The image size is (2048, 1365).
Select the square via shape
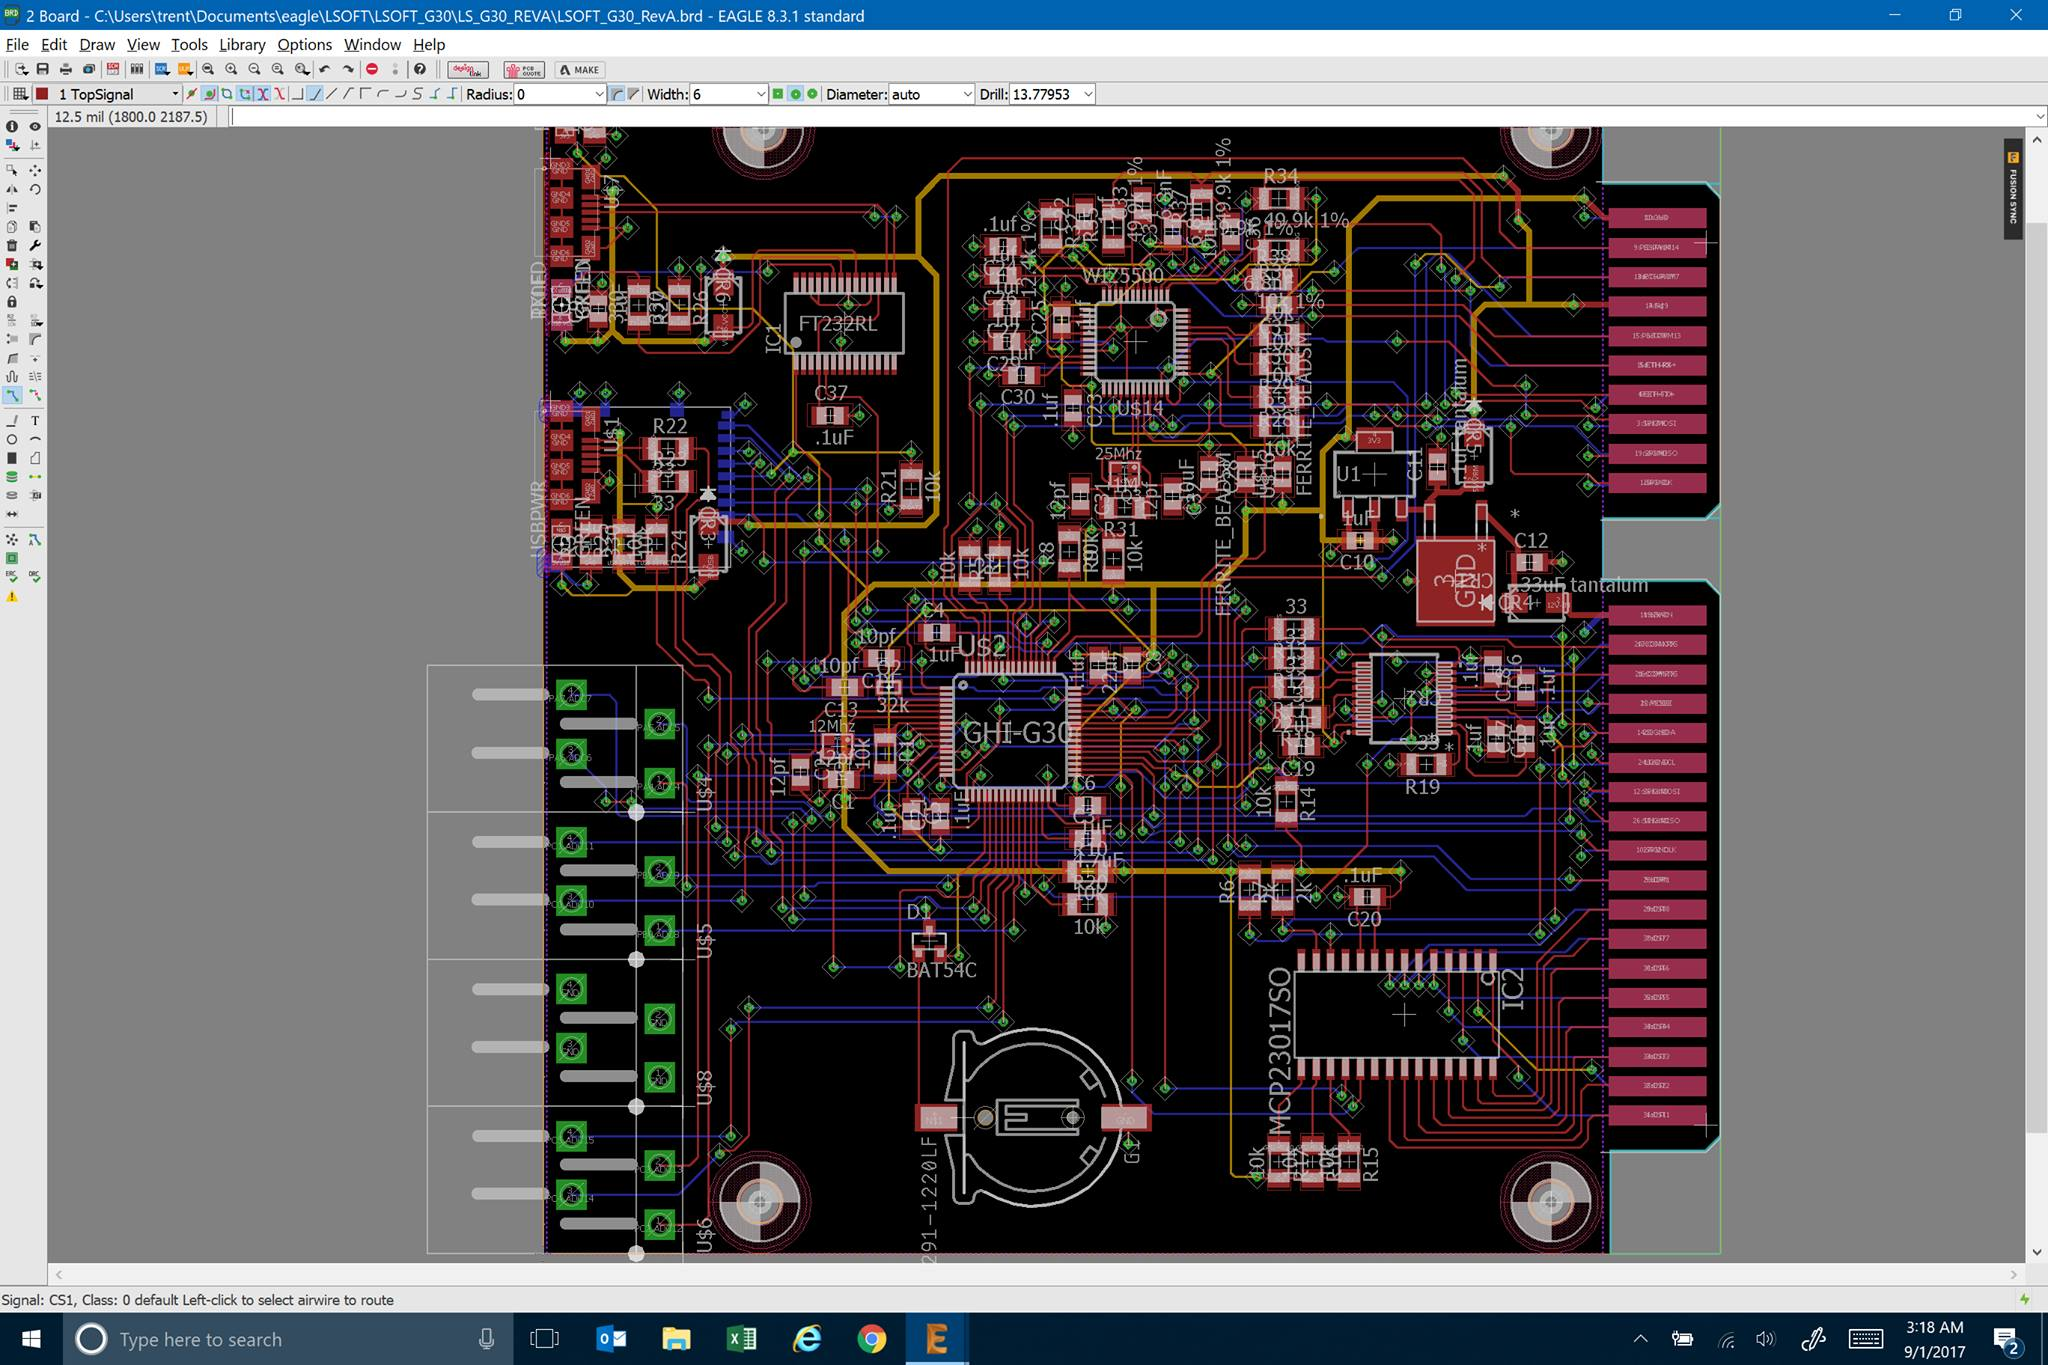coord(777,94)
